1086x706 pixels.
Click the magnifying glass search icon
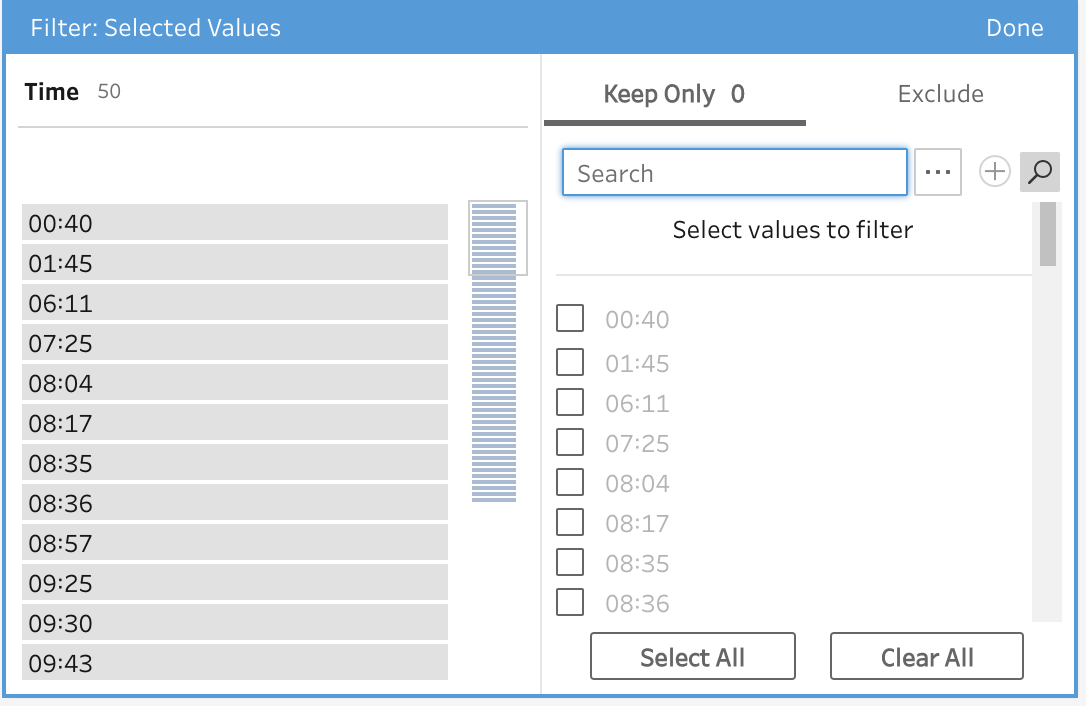(1040, 172)
